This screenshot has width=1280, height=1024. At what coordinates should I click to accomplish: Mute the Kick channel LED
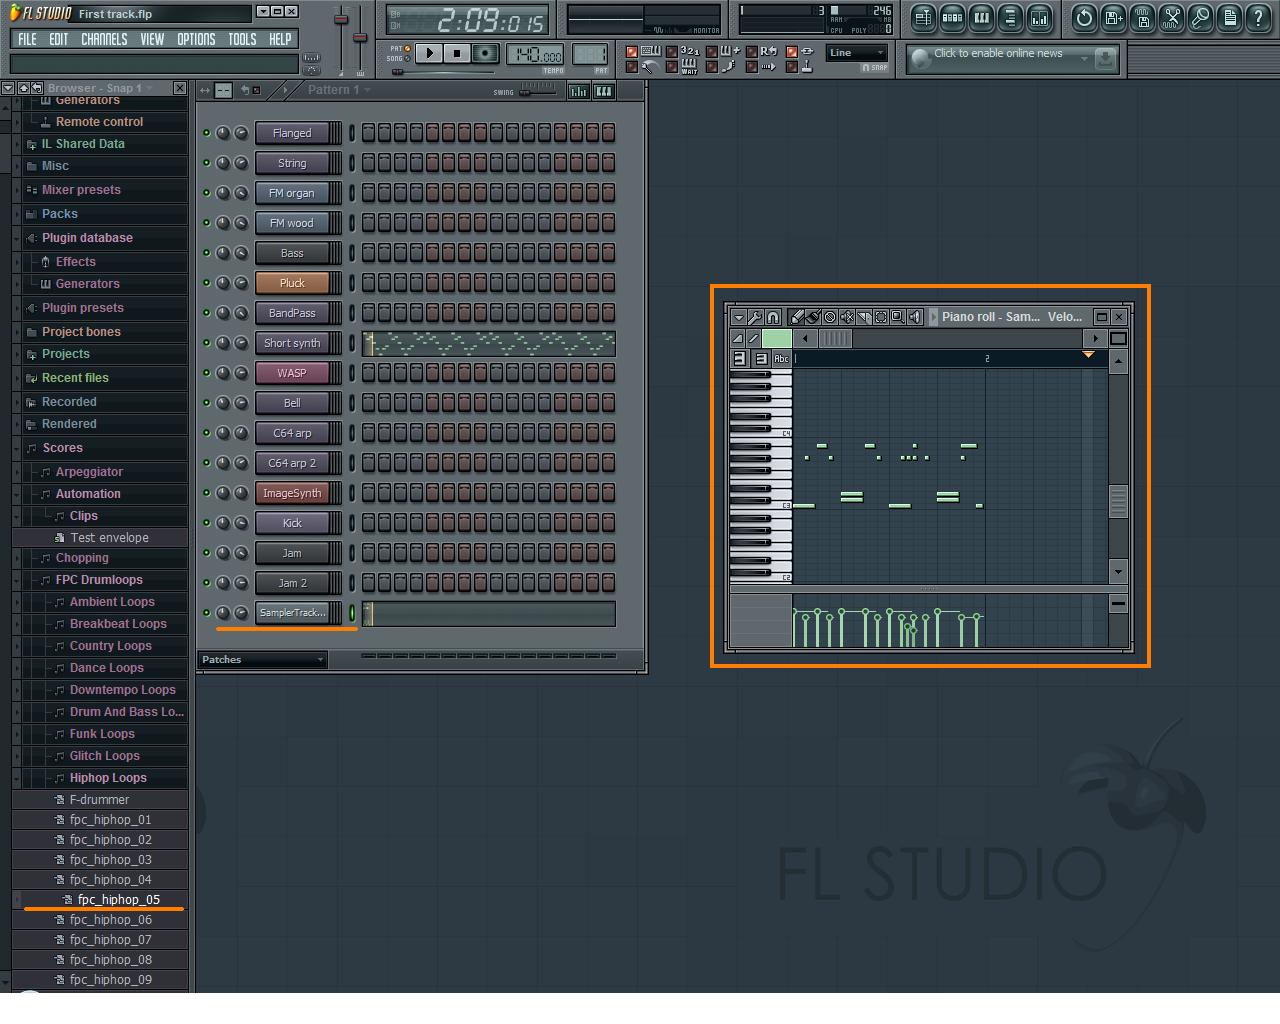pos(207,523)
